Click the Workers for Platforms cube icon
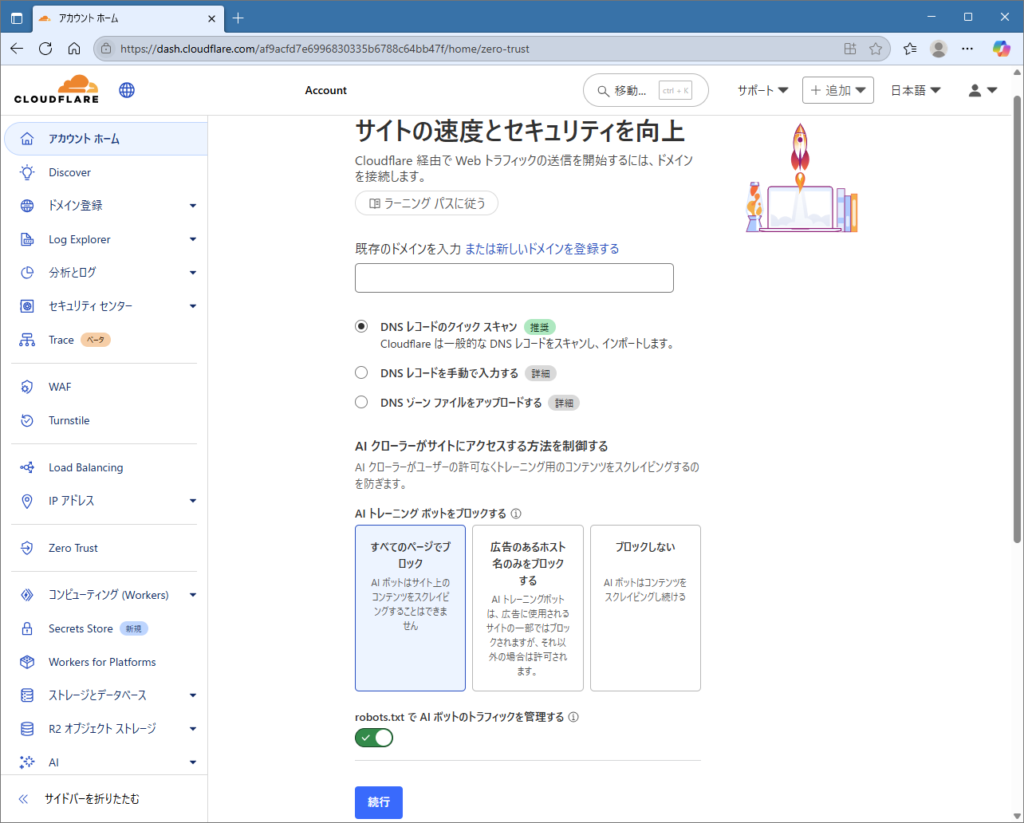 pos(27,662)
